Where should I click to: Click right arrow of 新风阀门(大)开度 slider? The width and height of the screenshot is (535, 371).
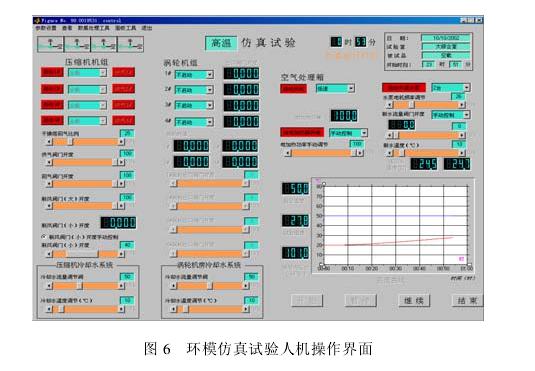click(x=121, y=206)
